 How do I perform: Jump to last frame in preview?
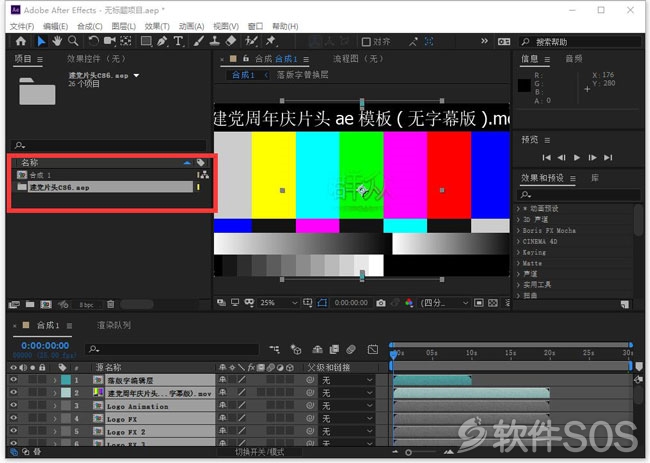pos(608,158)
